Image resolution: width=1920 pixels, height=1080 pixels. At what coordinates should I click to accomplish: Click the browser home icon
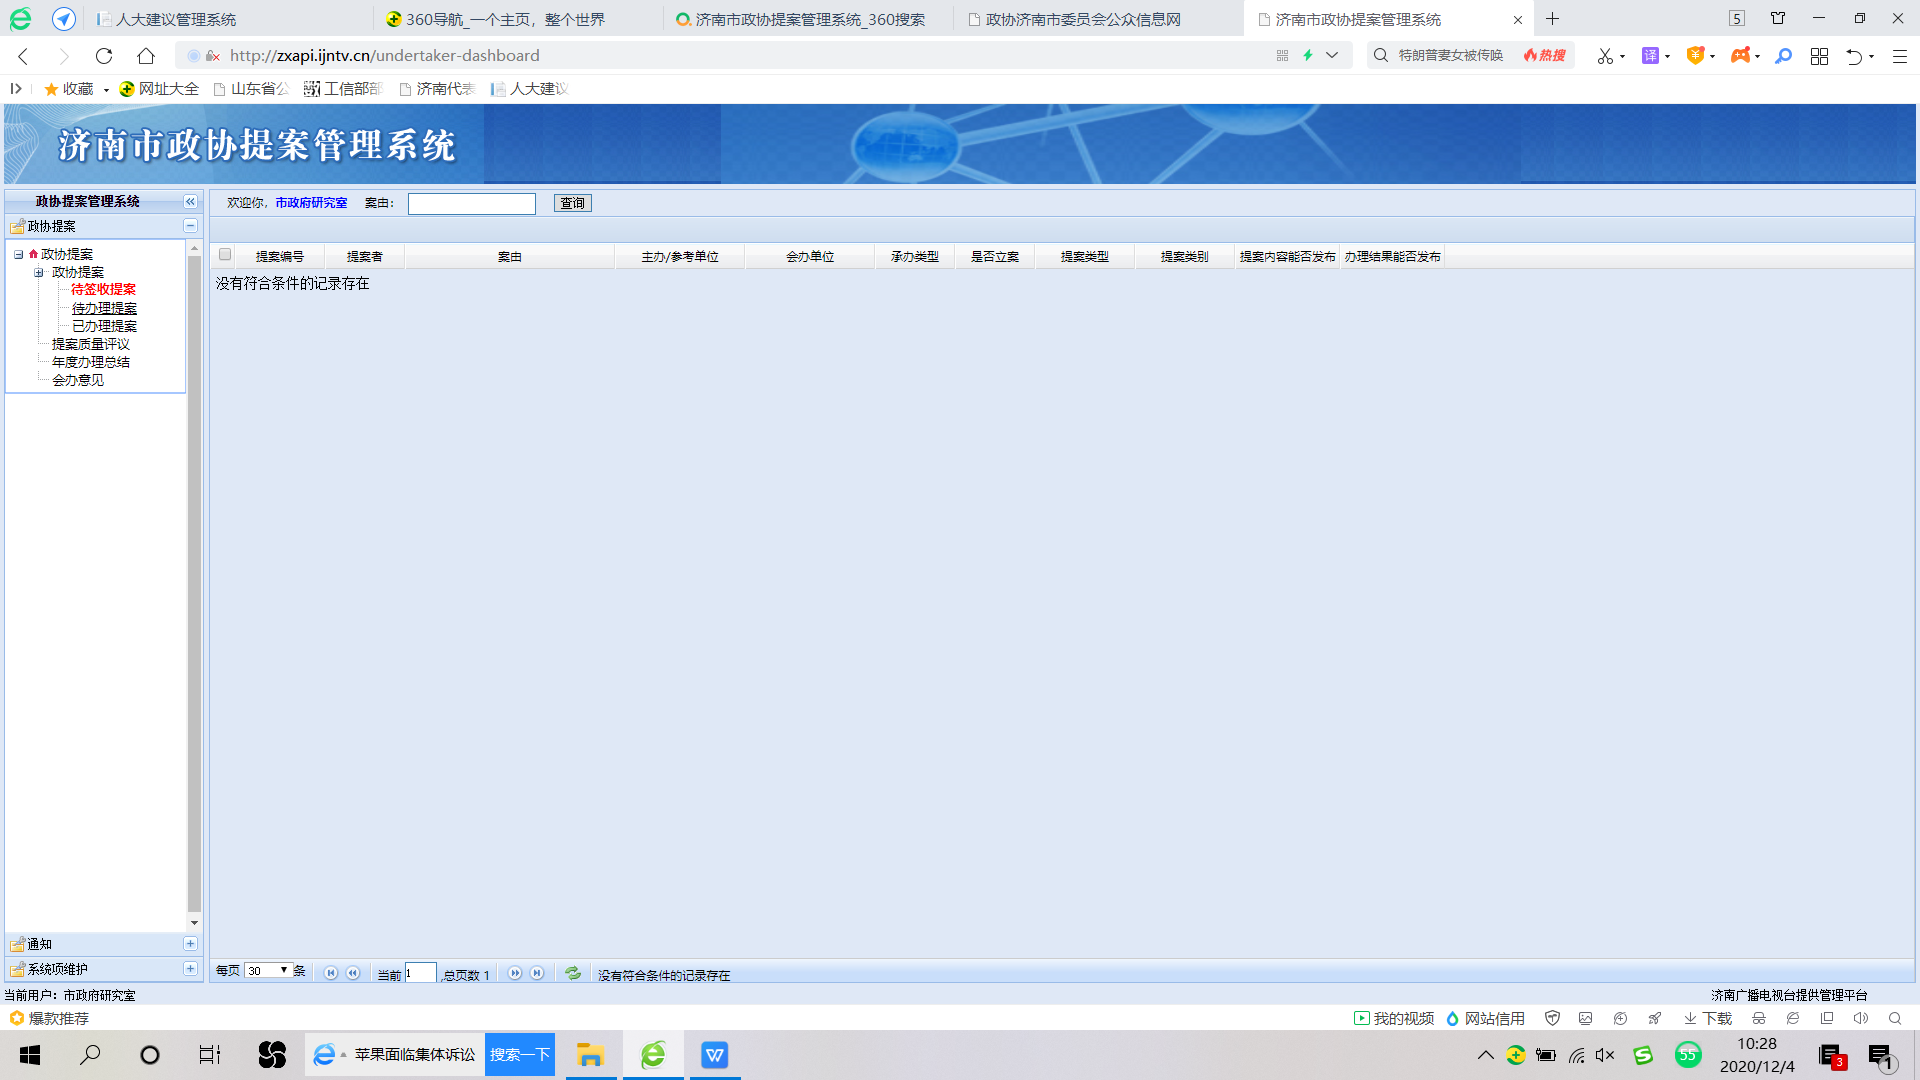146,56
